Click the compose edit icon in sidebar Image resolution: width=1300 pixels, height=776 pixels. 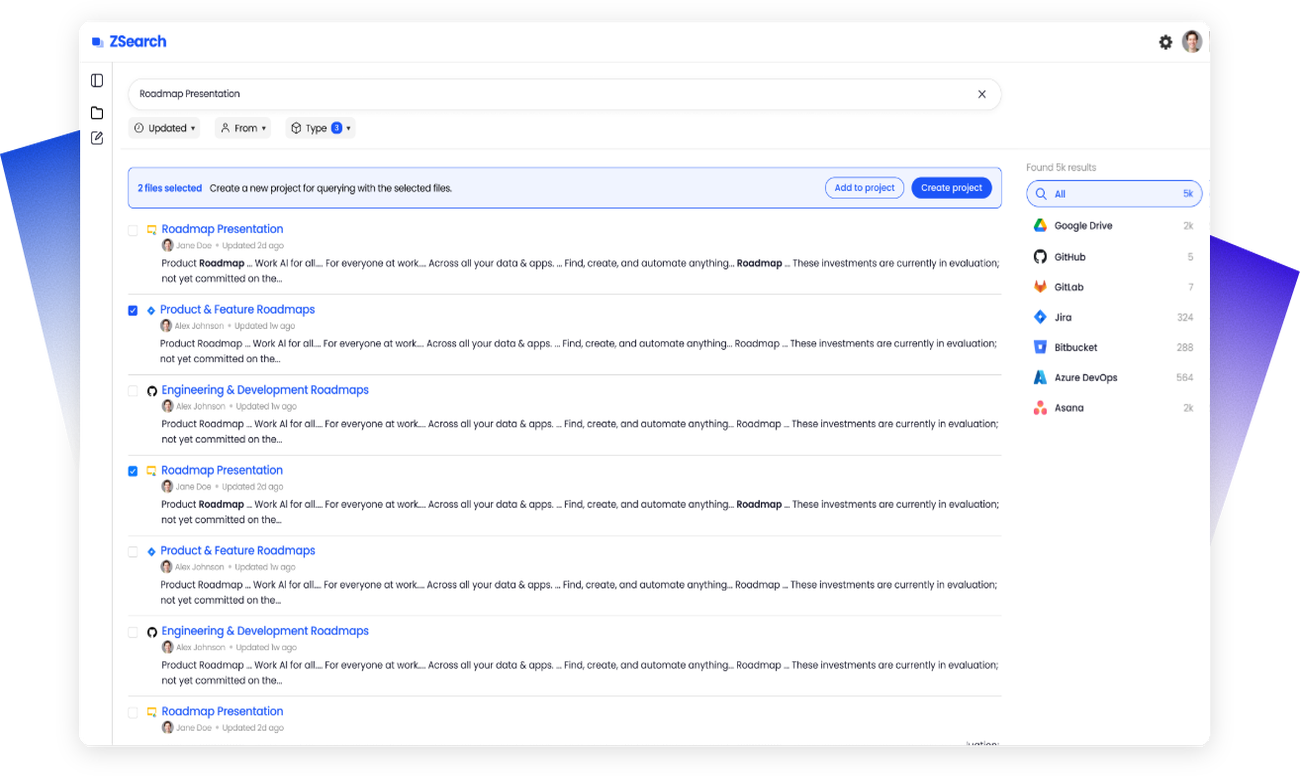tap(97, 138)
